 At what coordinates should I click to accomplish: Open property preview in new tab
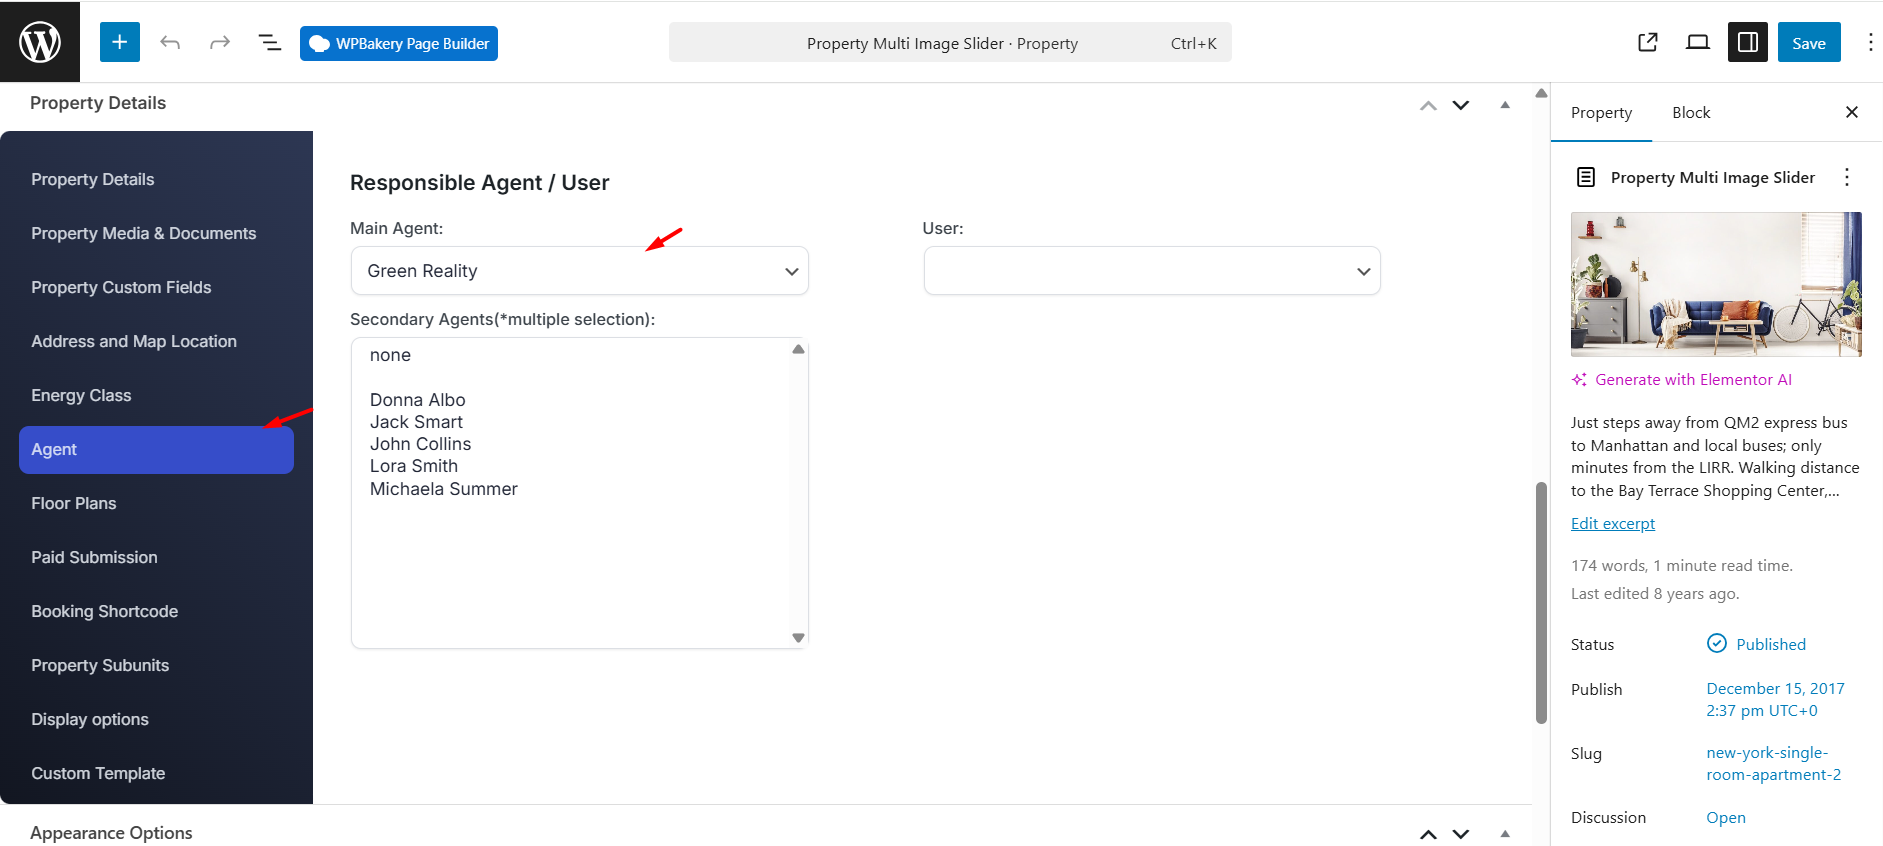pyautogui.click(x=1648, y=42)
